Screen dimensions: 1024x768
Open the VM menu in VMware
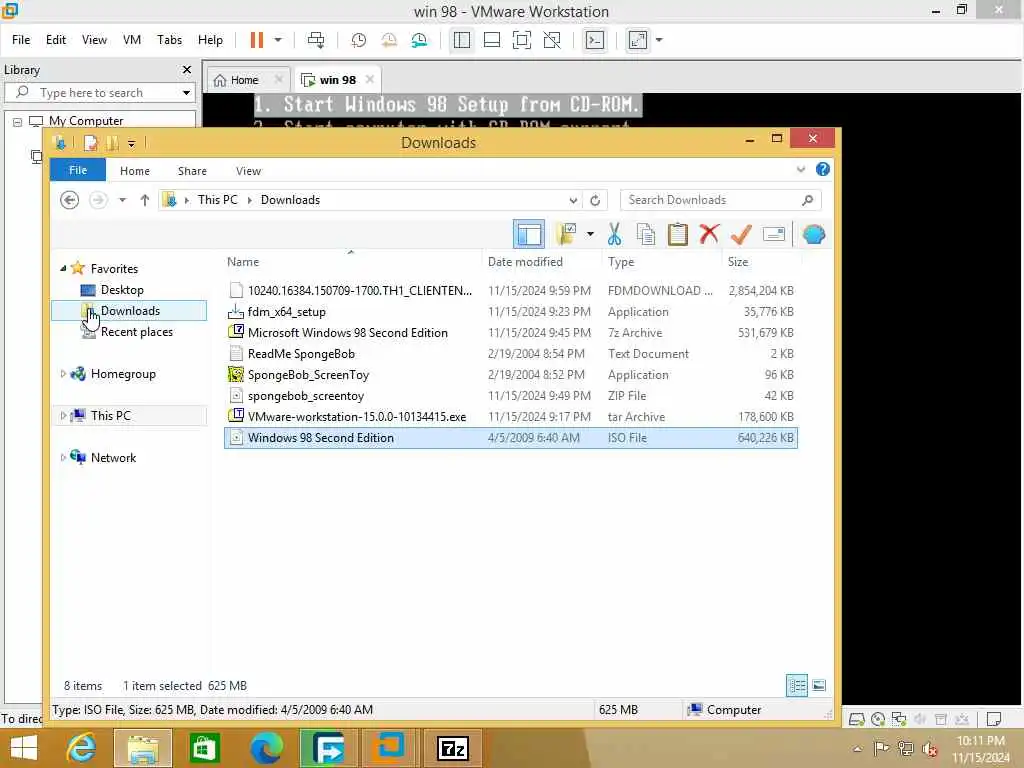132,40
